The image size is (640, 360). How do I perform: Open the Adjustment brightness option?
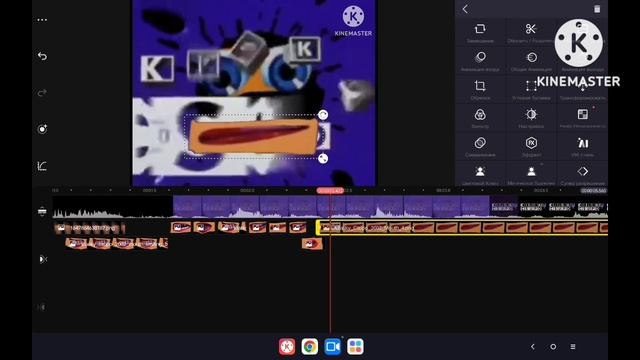[531, 118]
